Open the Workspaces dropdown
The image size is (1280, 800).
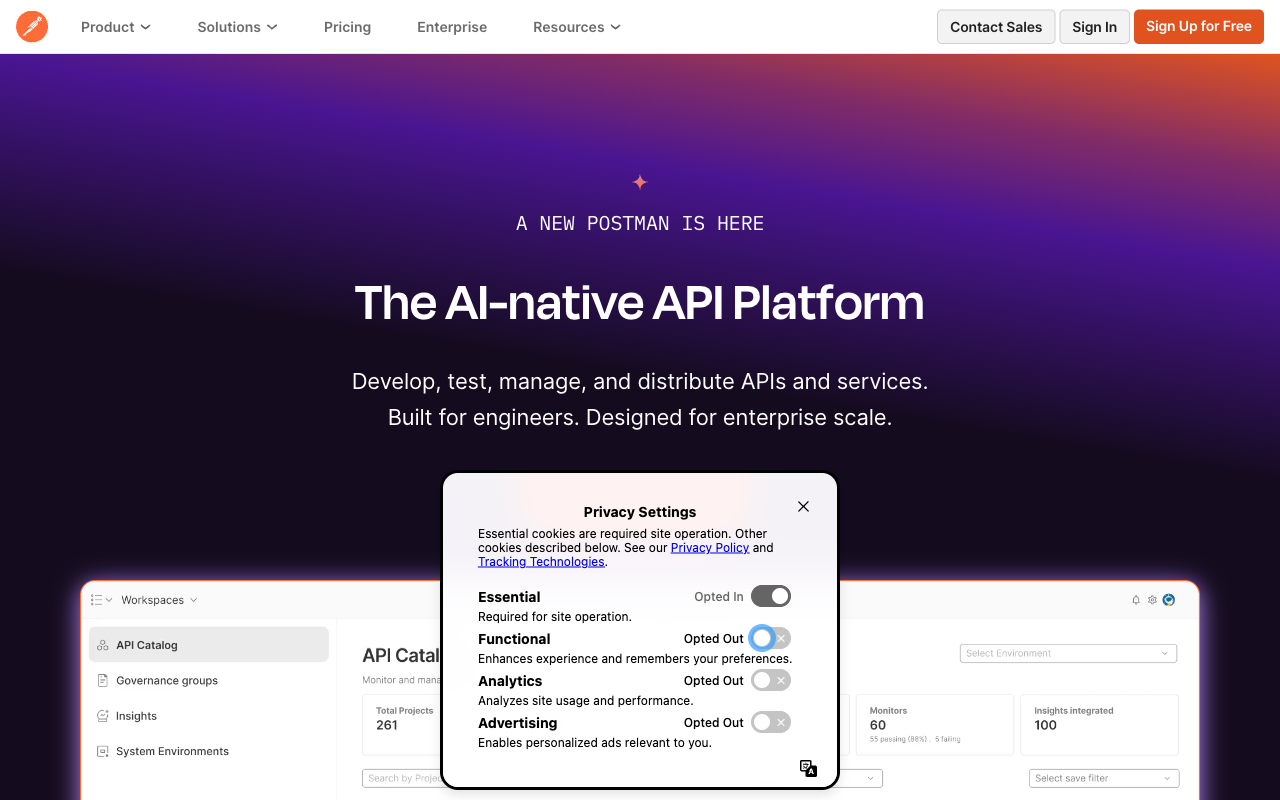[x=160, y=600]
